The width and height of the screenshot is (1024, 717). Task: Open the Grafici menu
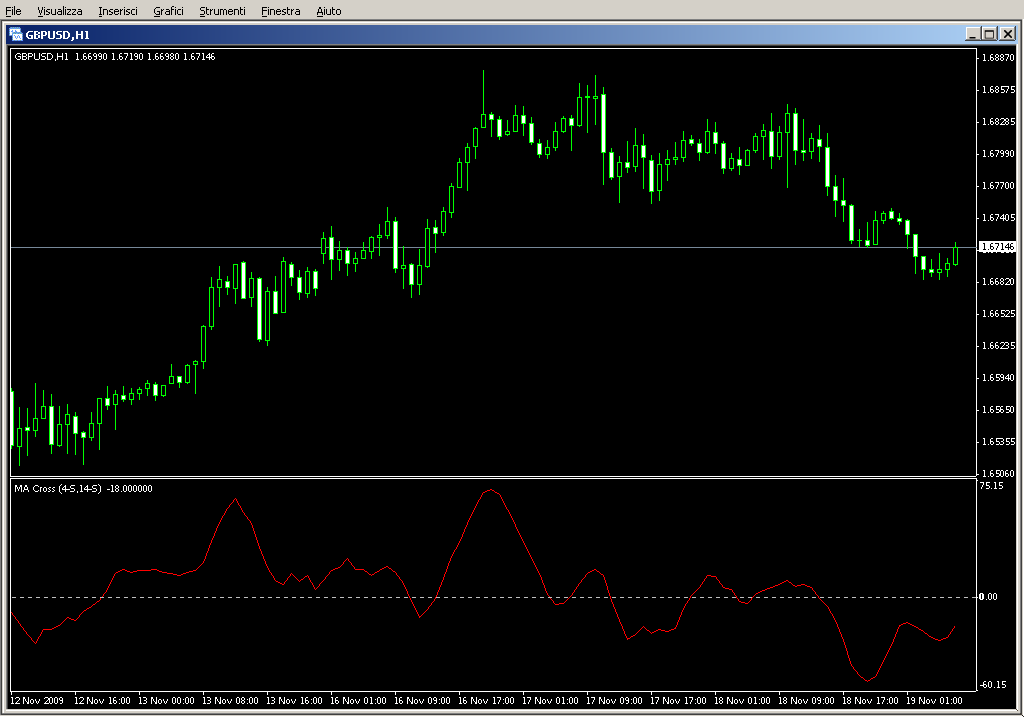pyautogui.click(x=168, y=11)
